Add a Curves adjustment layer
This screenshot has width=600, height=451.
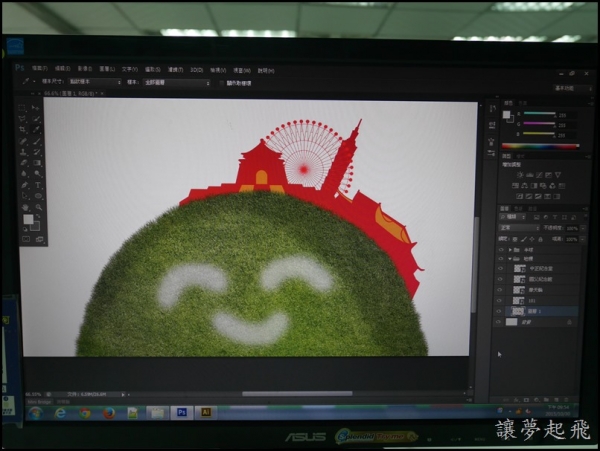(539, 175)
